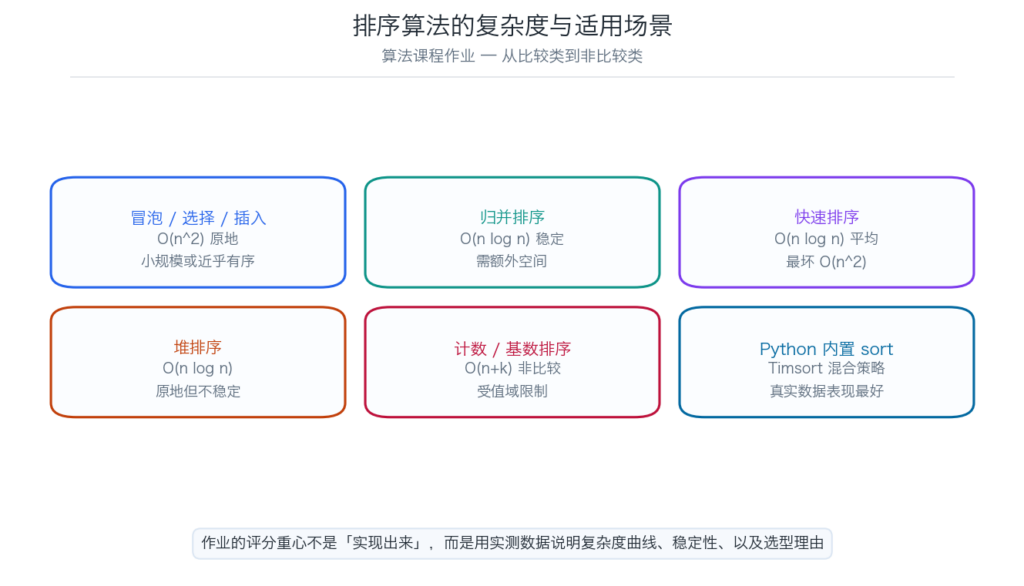This screenshot has height=586, width=1024.
Task: Click the 计数 / 基数排序 card heading
Action: (512, 348)
